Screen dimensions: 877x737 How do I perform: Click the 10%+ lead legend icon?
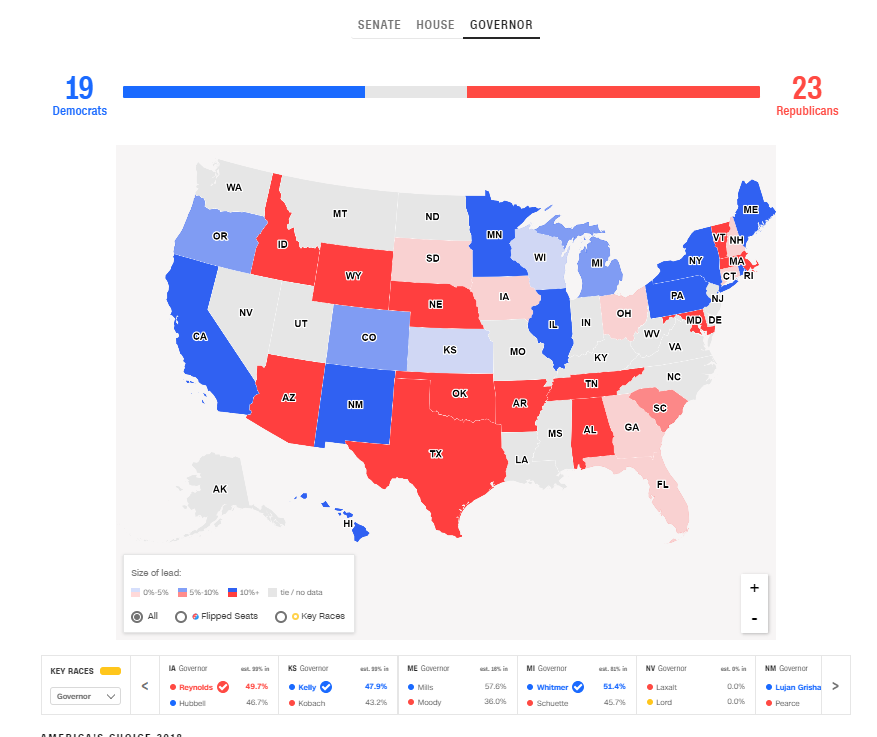pyautogui.click(x=232, y=592)
